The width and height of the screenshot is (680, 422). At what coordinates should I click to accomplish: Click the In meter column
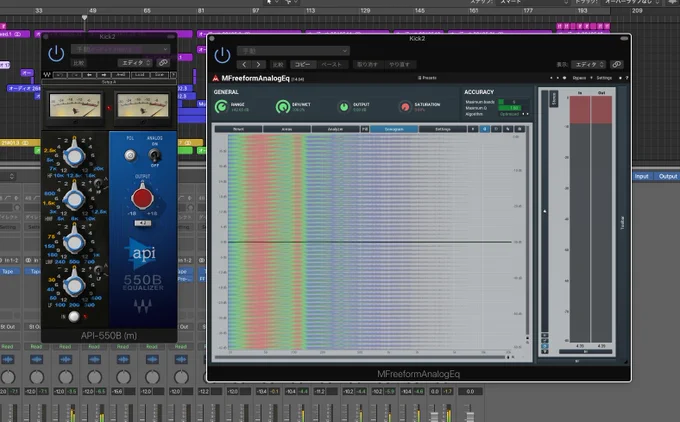pyautogui.click(x=580, y=219)
